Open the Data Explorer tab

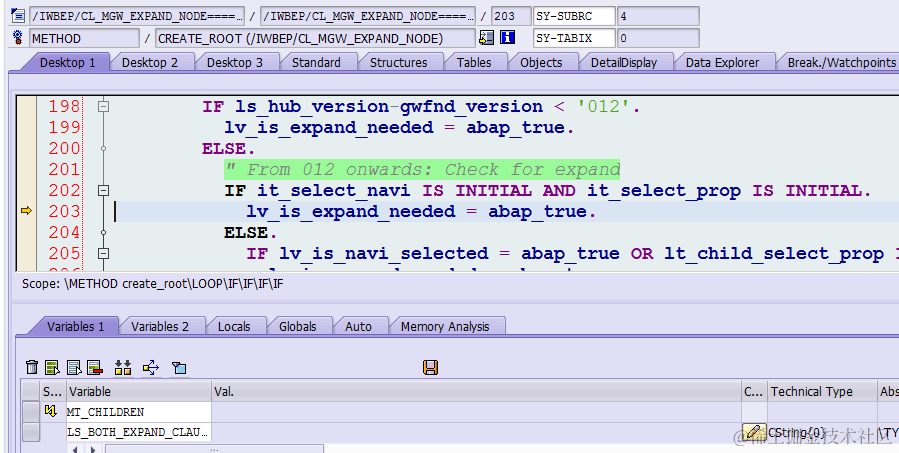pos(722,63)
